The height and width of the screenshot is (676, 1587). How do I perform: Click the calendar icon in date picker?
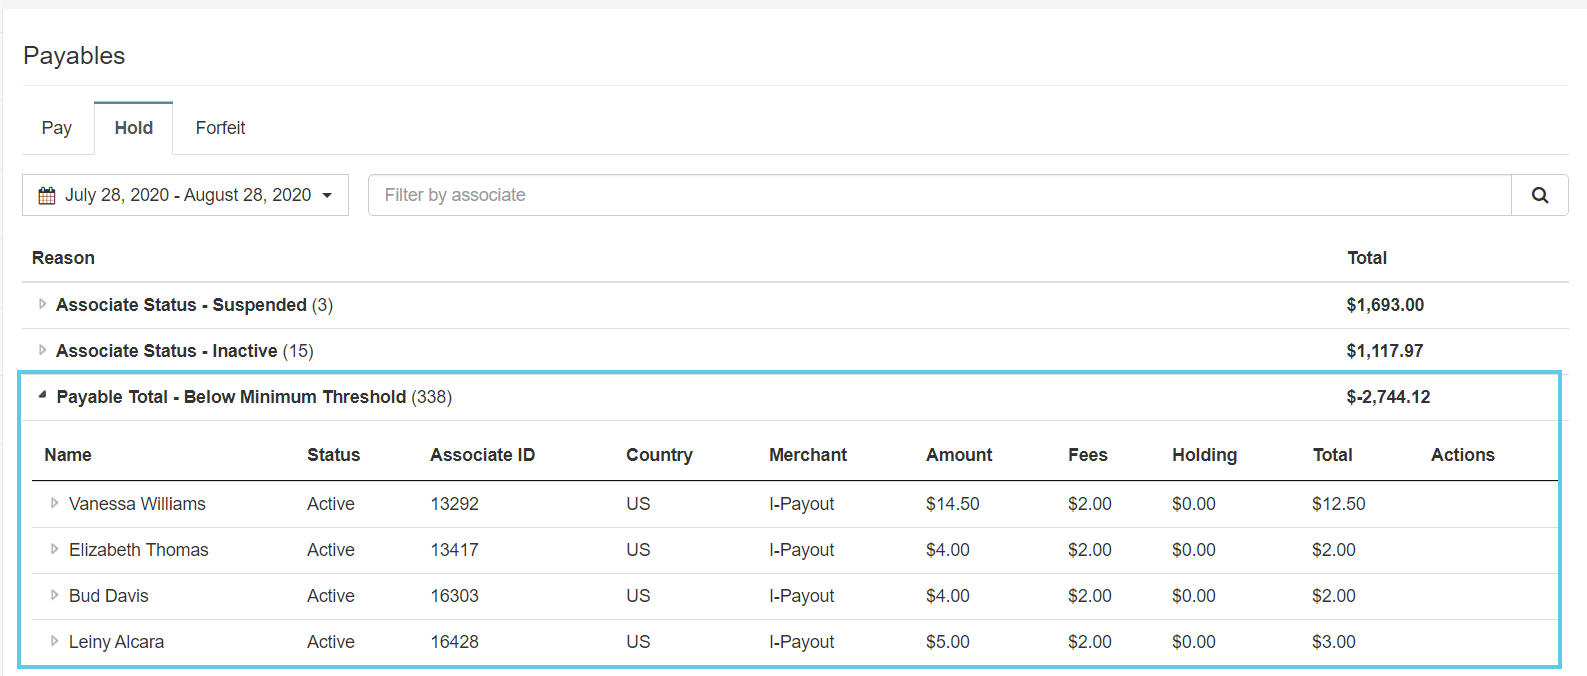pos(47,196)
